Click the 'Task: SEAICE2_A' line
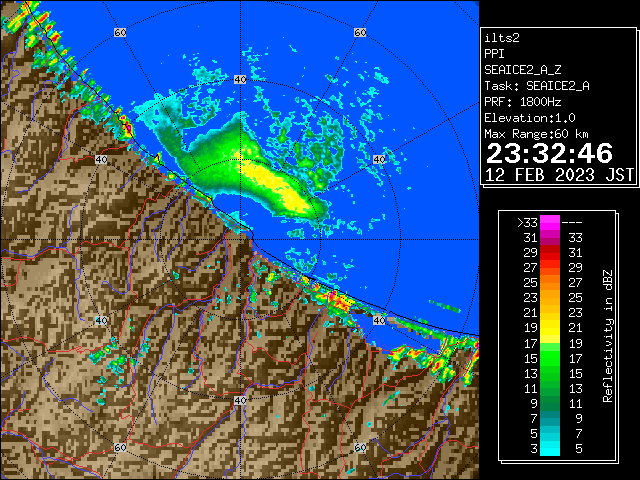 pos(537,86)
